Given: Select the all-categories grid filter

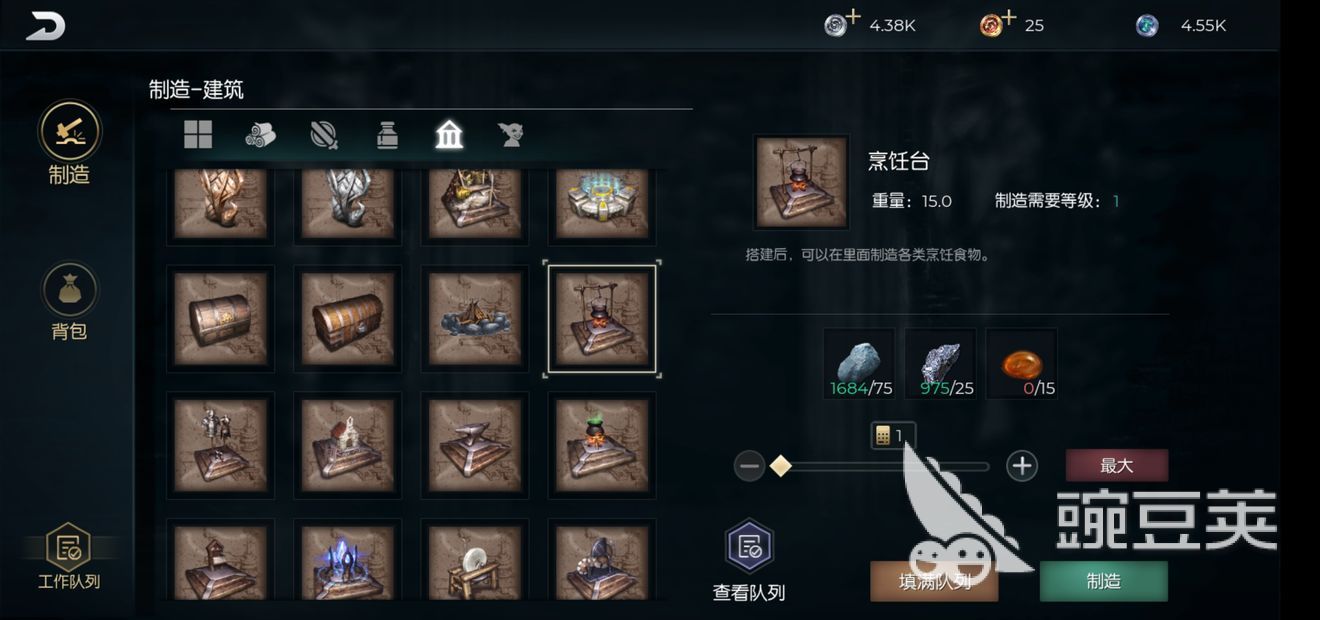Looking at the screenshot, I should (x=198, y=134).
